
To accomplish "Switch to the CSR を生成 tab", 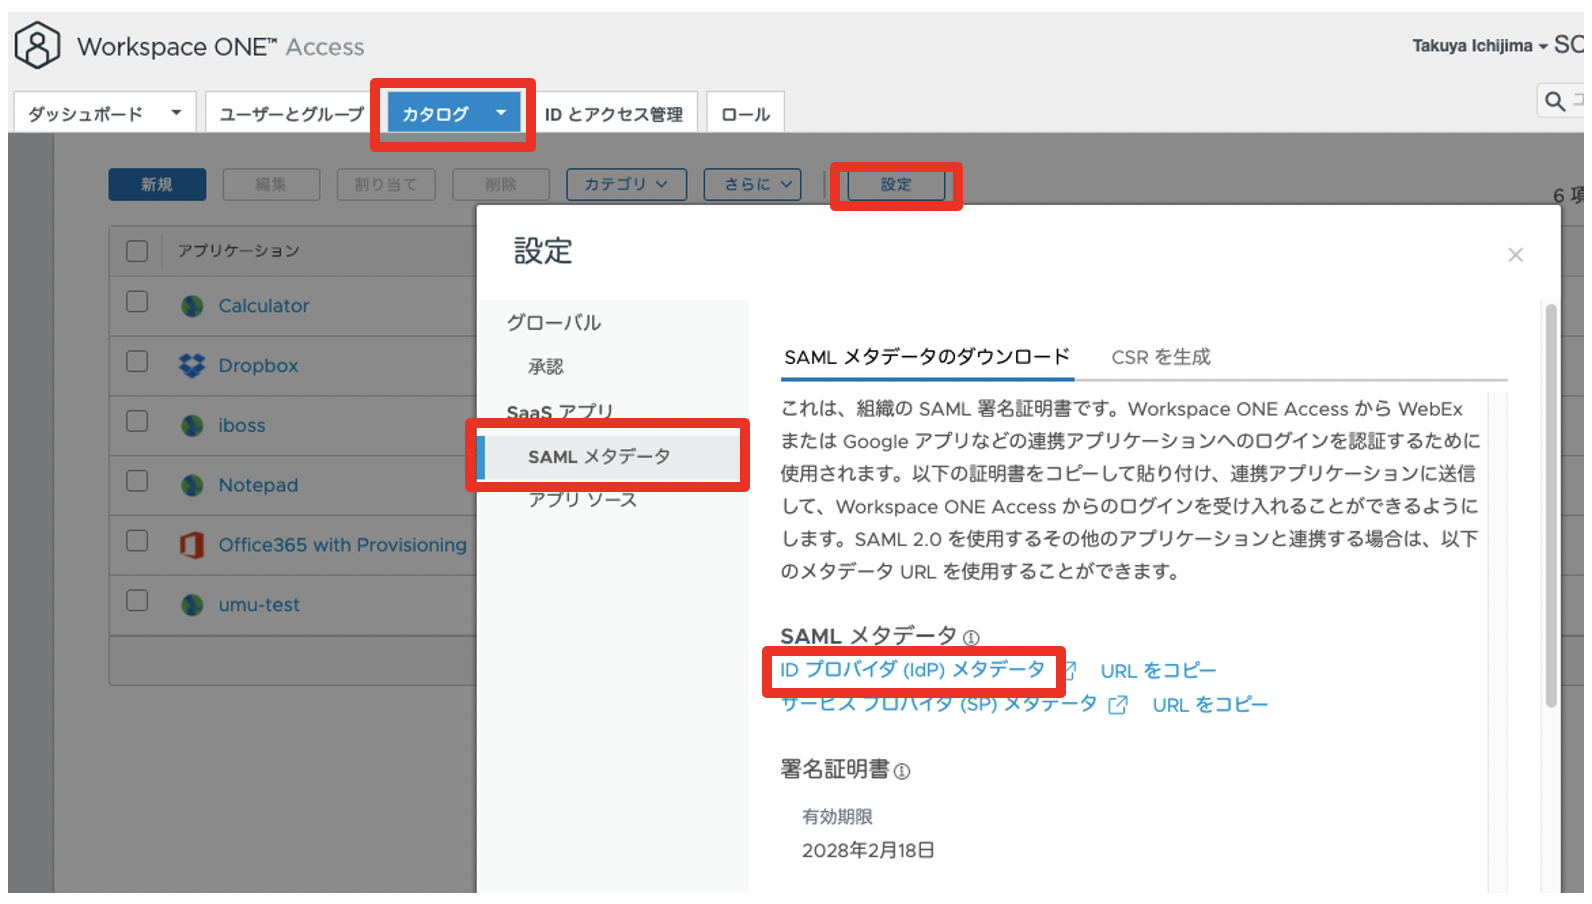I will (1161, 357).
